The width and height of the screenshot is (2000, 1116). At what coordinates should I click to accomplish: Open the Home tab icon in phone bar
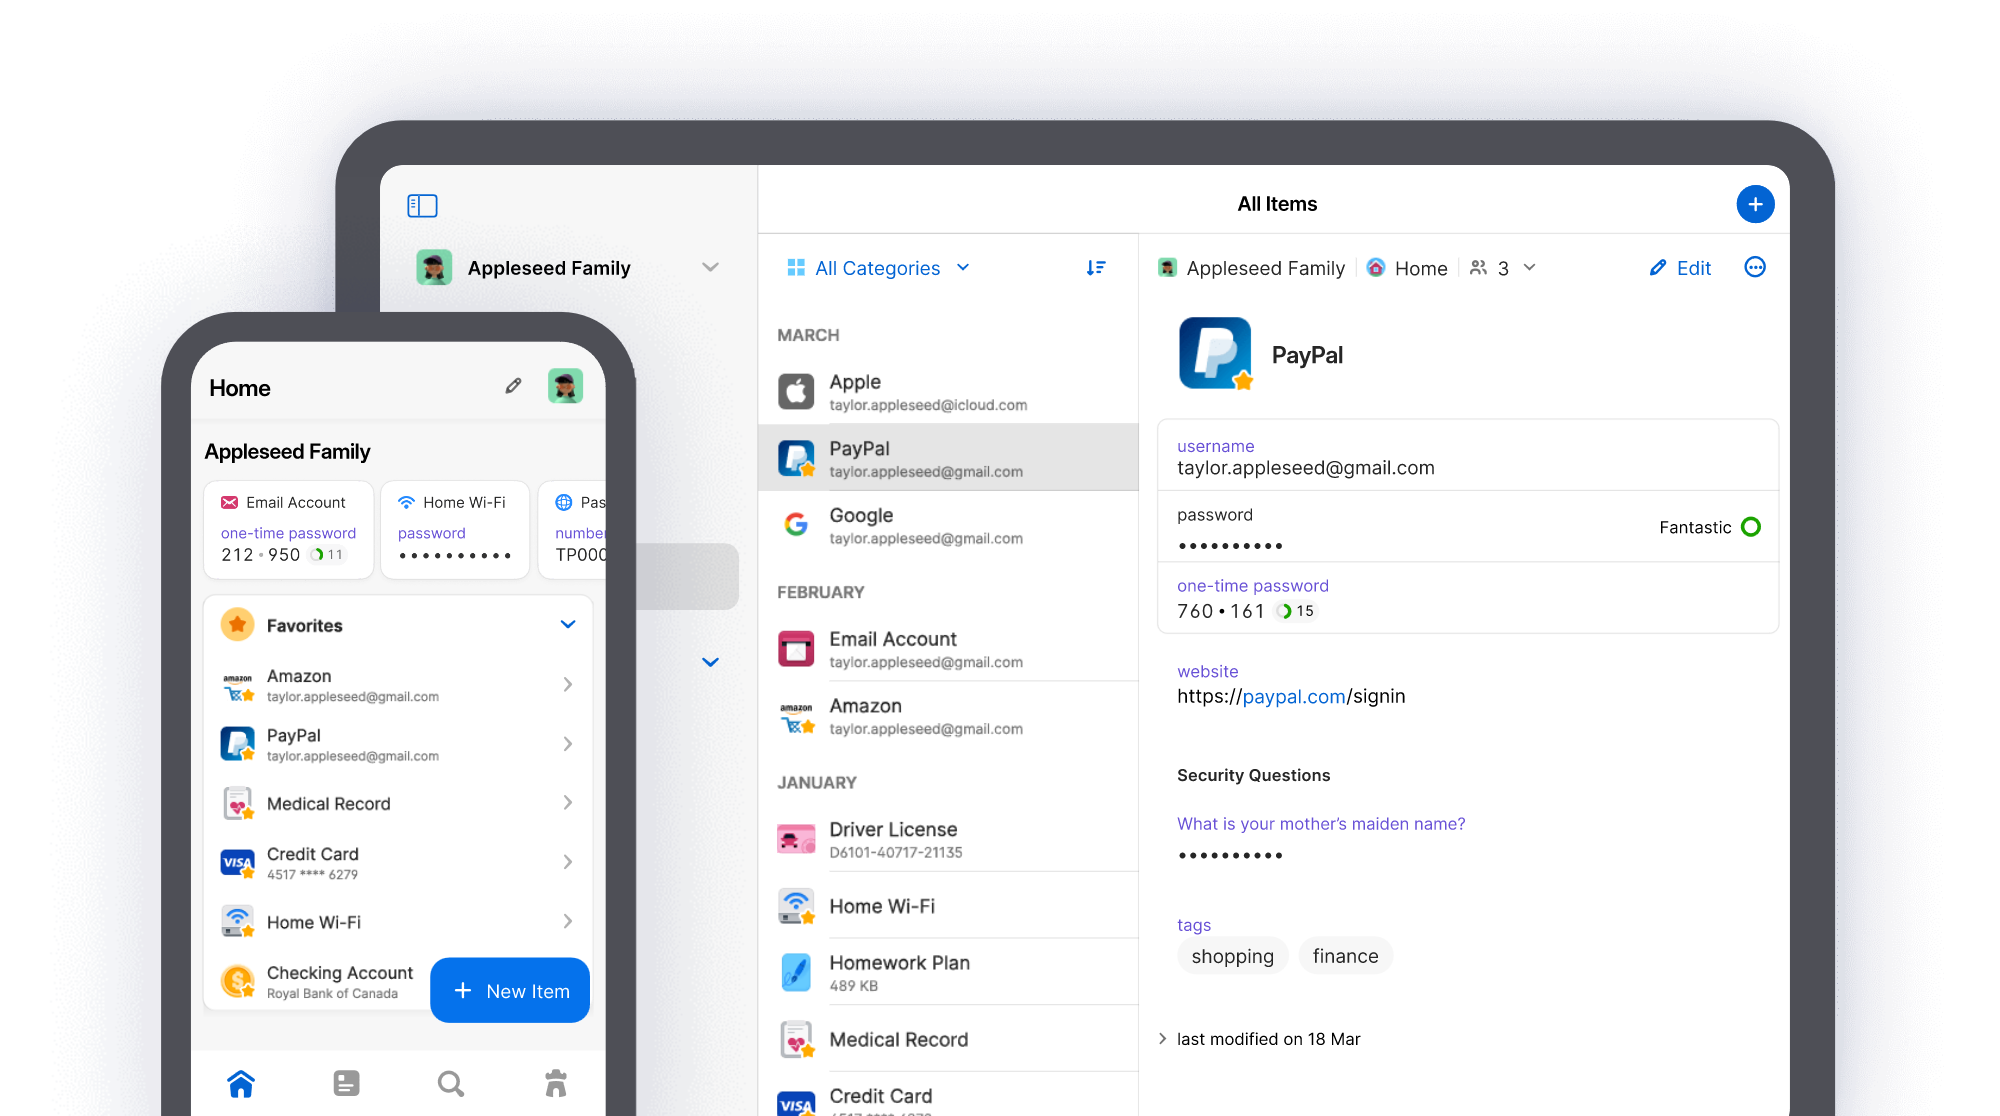241,1083
